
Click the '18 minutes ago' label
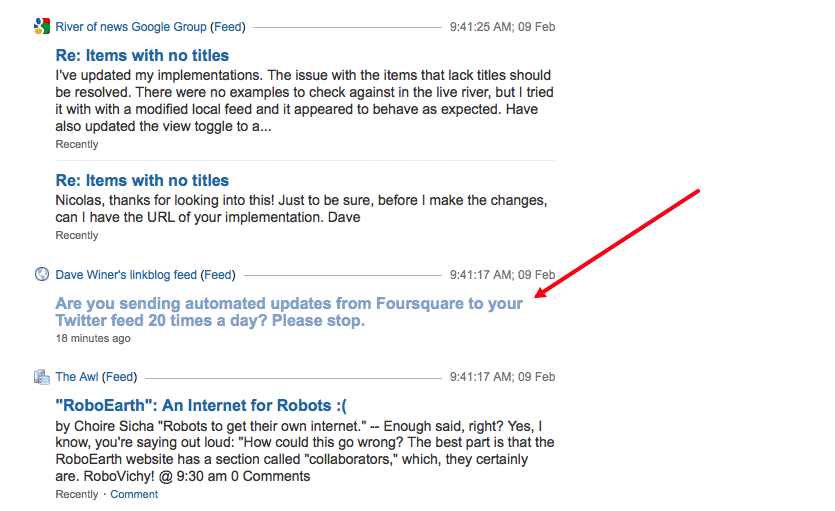93,338
